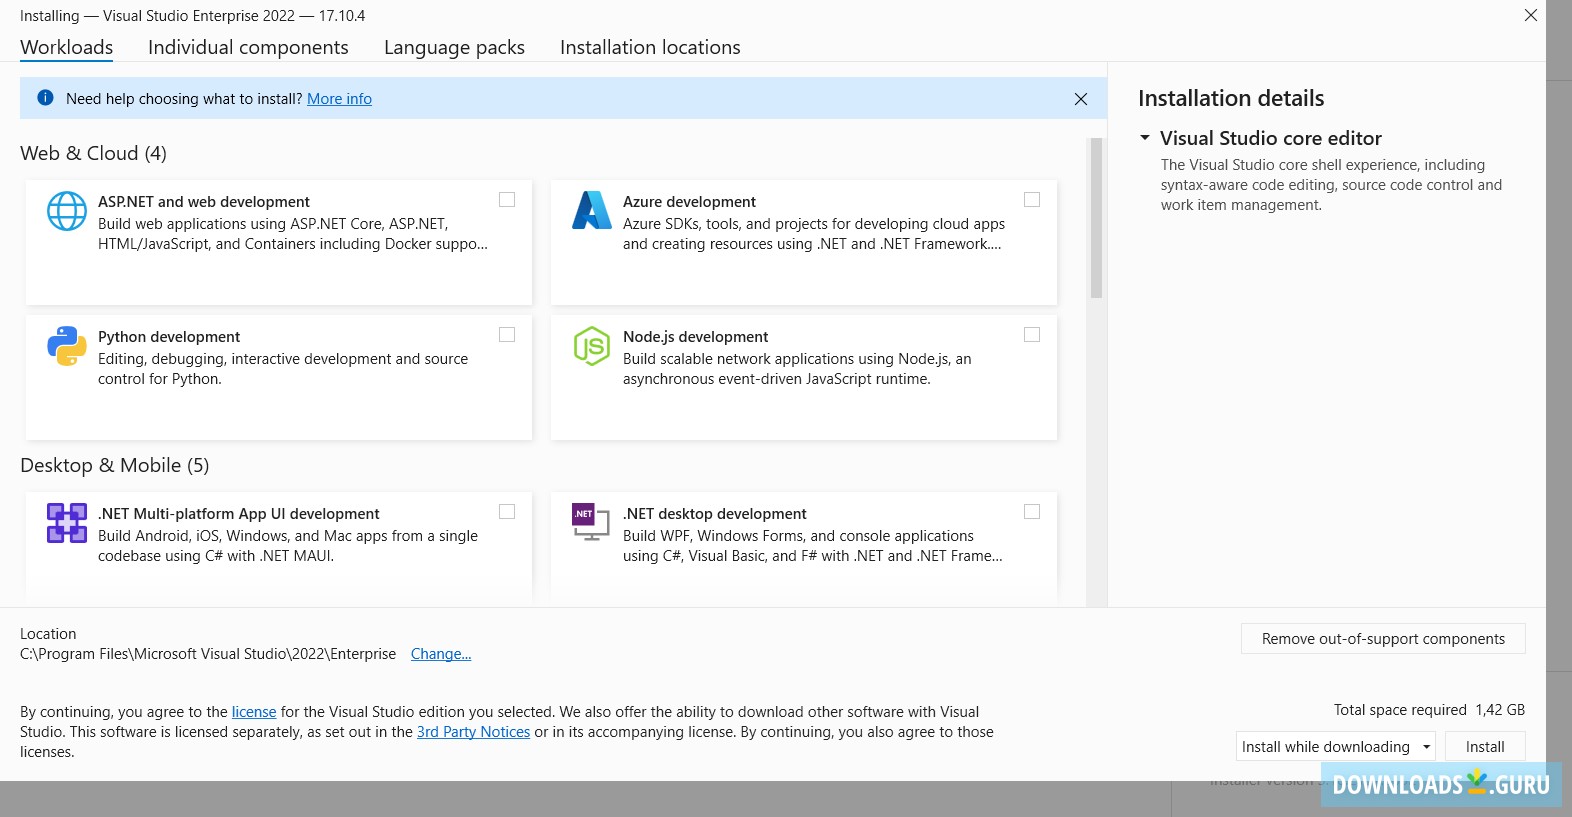Open the 3rd Party Notices link

(473, 732)
